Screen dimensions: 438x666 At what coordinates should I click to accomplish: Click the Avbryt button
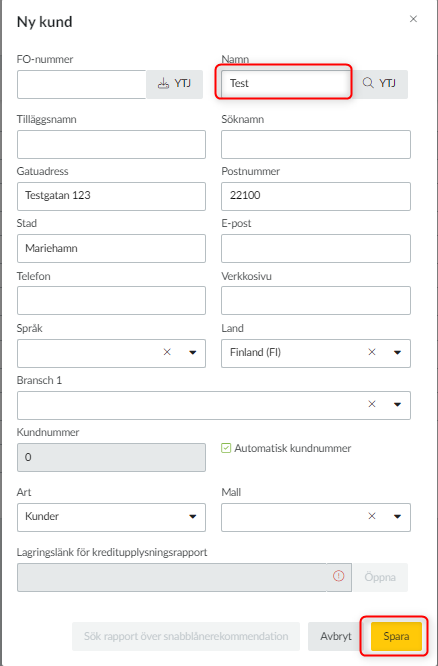coord(336,636)
